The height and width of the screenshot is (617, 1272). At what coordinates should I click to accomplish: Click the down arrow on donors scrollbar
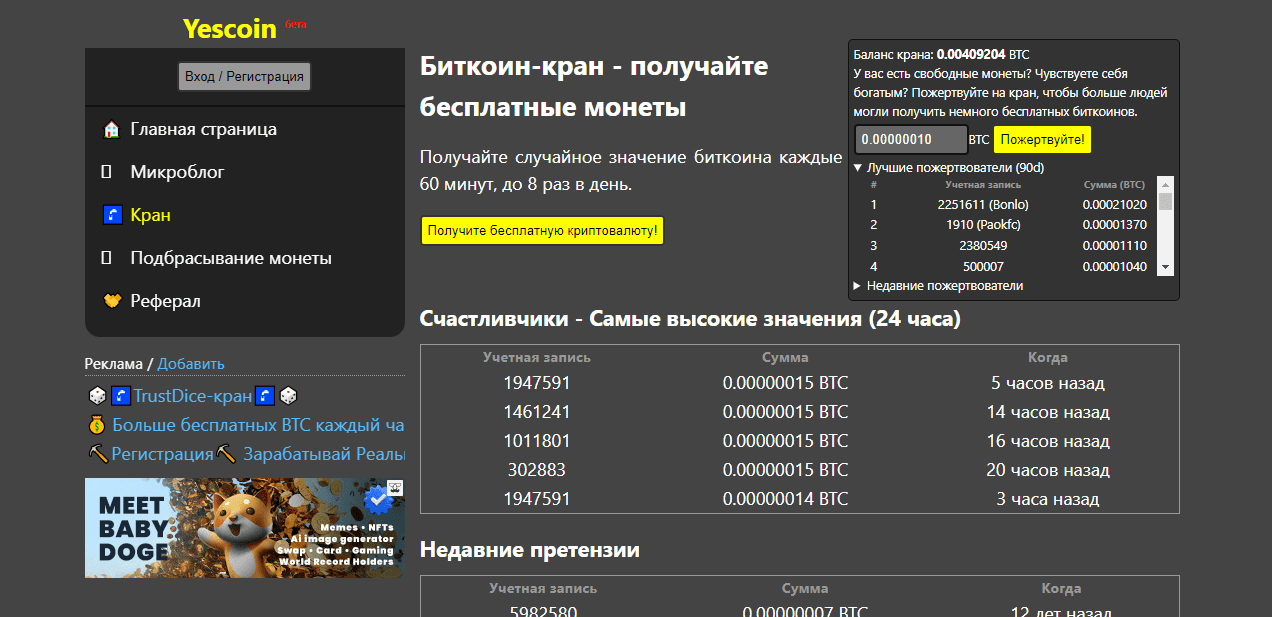click(x=1163, y=267)
